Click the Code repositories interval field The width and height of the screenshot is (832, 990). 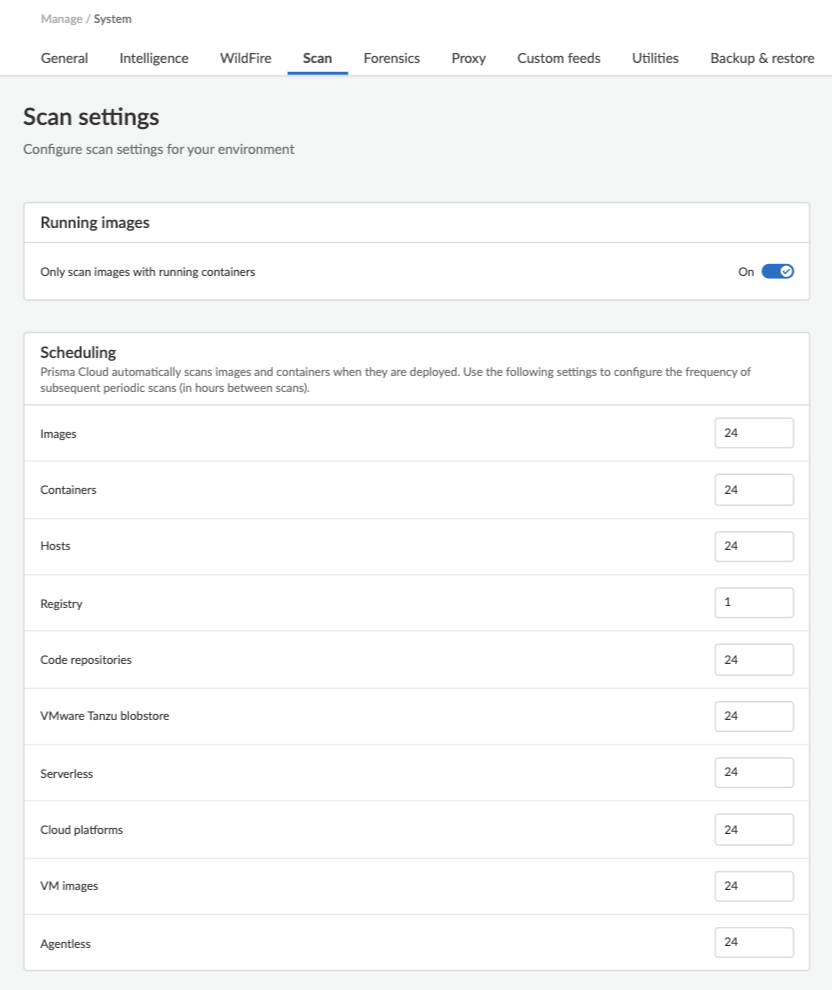point(754,660)
